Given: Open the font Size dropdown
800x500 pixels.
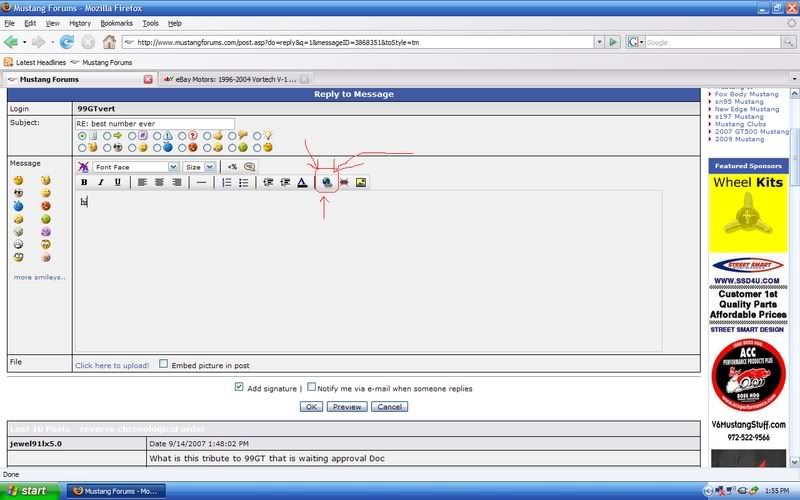Looking at the screenshot, I should click(210, 167).
